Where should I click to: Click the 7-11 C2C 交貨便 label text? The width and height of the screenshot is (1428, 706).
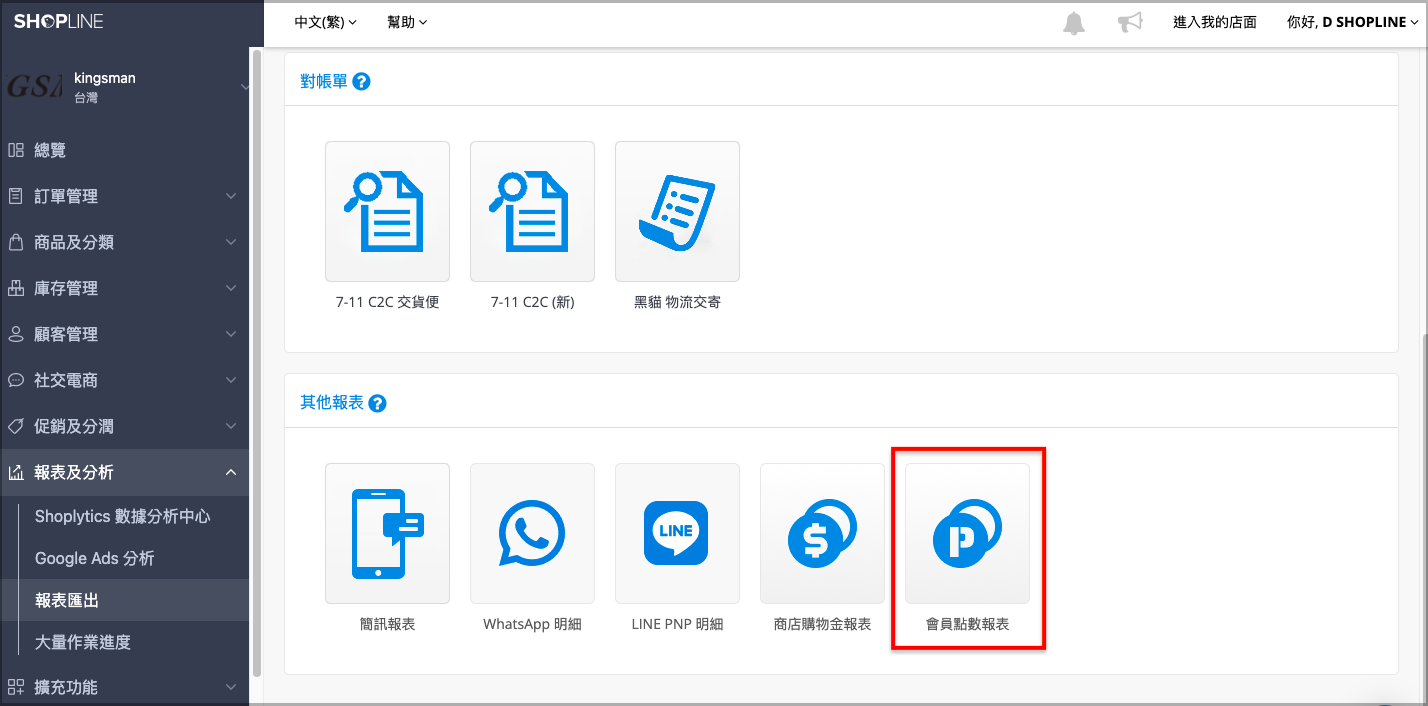[387, 302]
